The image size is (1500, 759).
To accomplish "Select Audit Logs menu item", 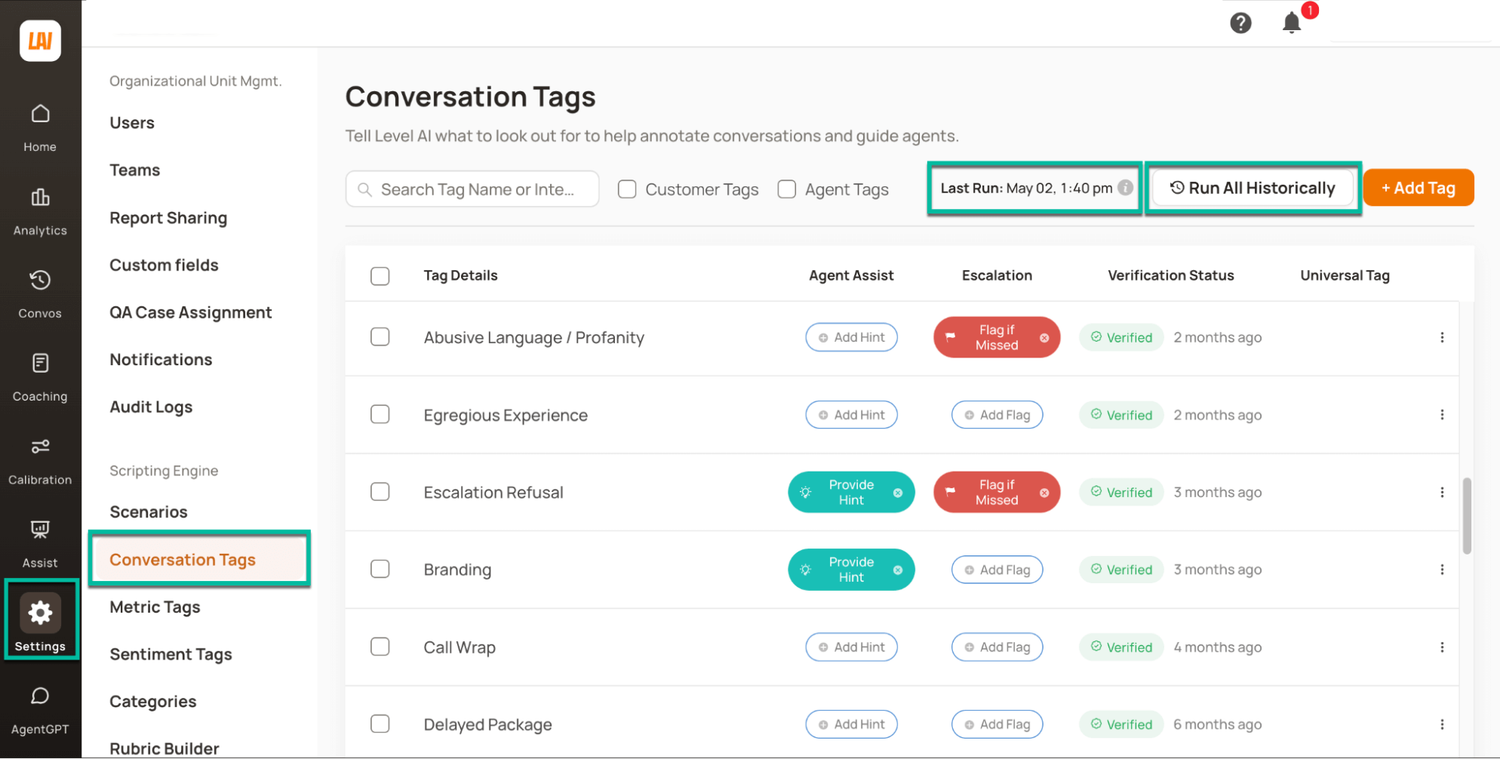I will 151,407.
